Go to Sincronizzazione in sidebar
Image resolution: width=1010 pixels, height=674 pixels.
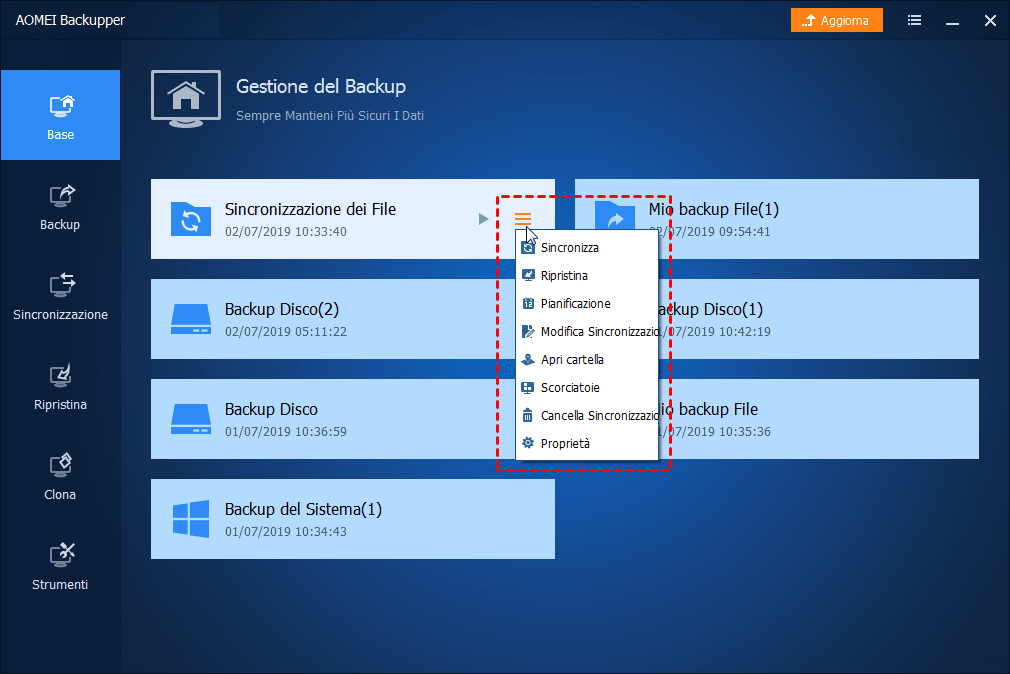61,297
